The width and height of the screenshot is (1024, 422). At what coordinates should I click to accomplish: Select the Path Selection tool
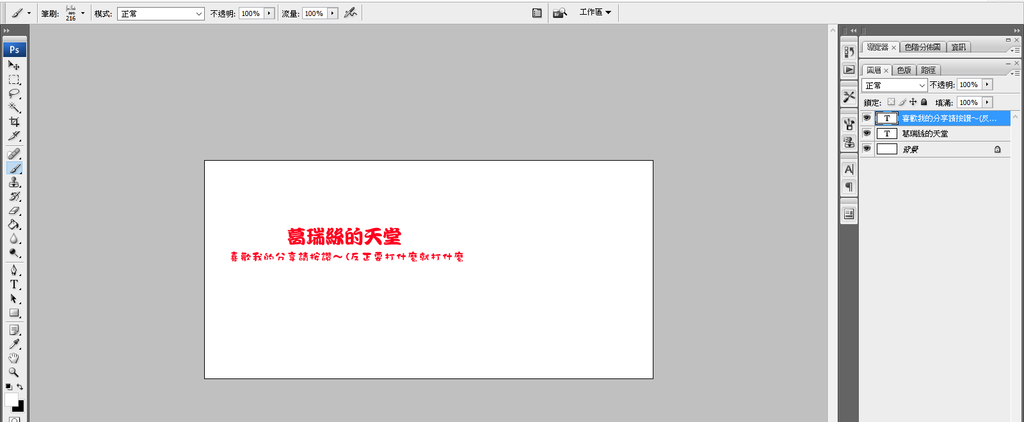14,299
